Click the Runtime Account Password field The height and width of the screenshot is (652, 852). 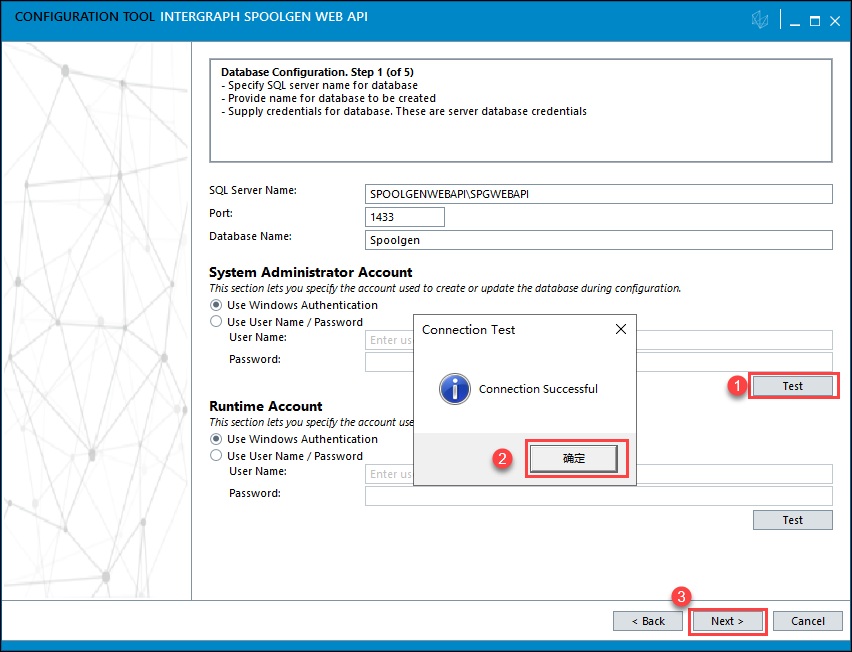[598, 496]
